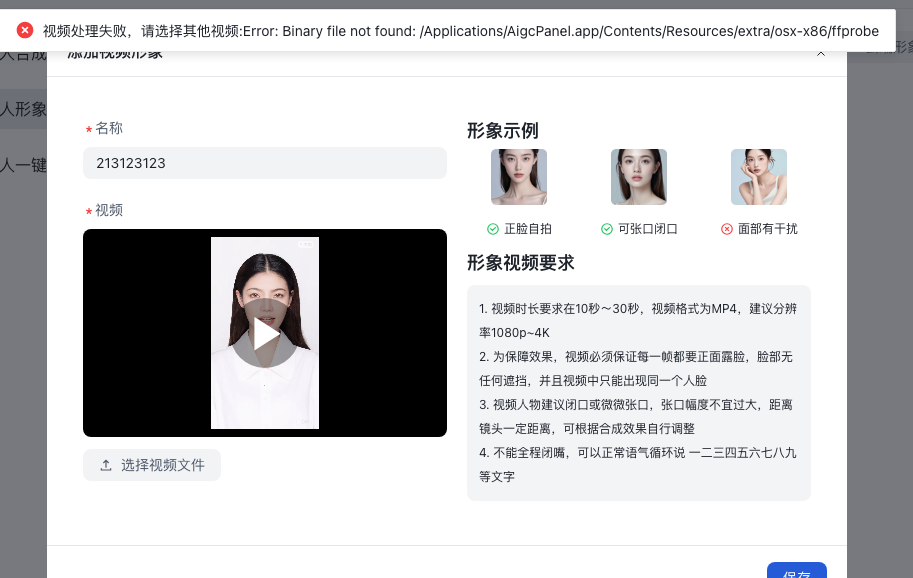Open the first sample portrait thumbnail
913x578 pixels.
click(519, 177)
